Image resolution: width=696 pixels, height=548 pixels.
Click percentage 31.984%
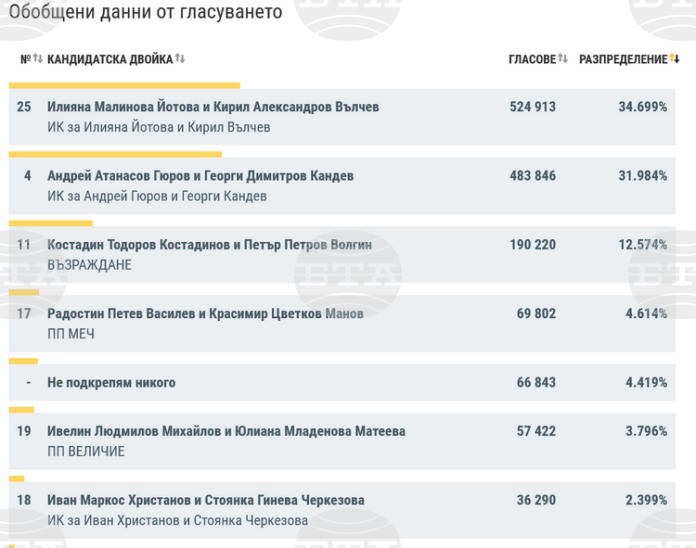643,176
